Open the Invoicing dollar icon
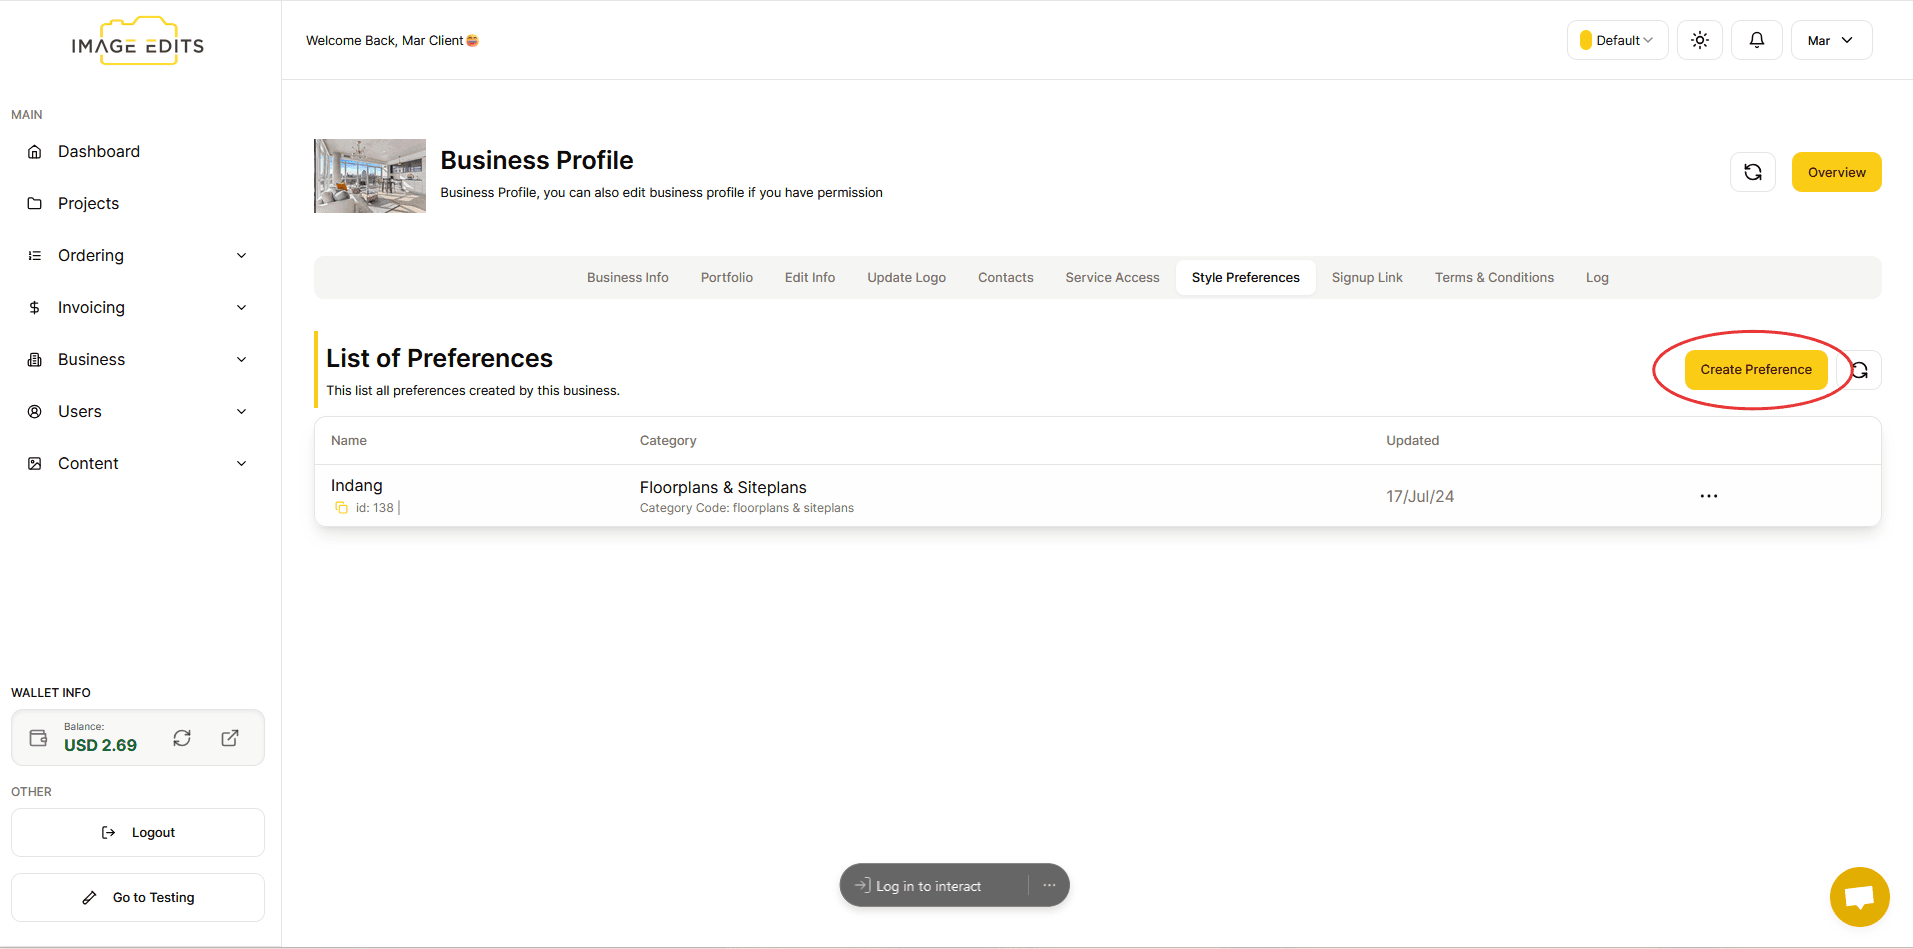This screenshot has height=949, width=1913. pyautogui.click(x=35, y=307)
